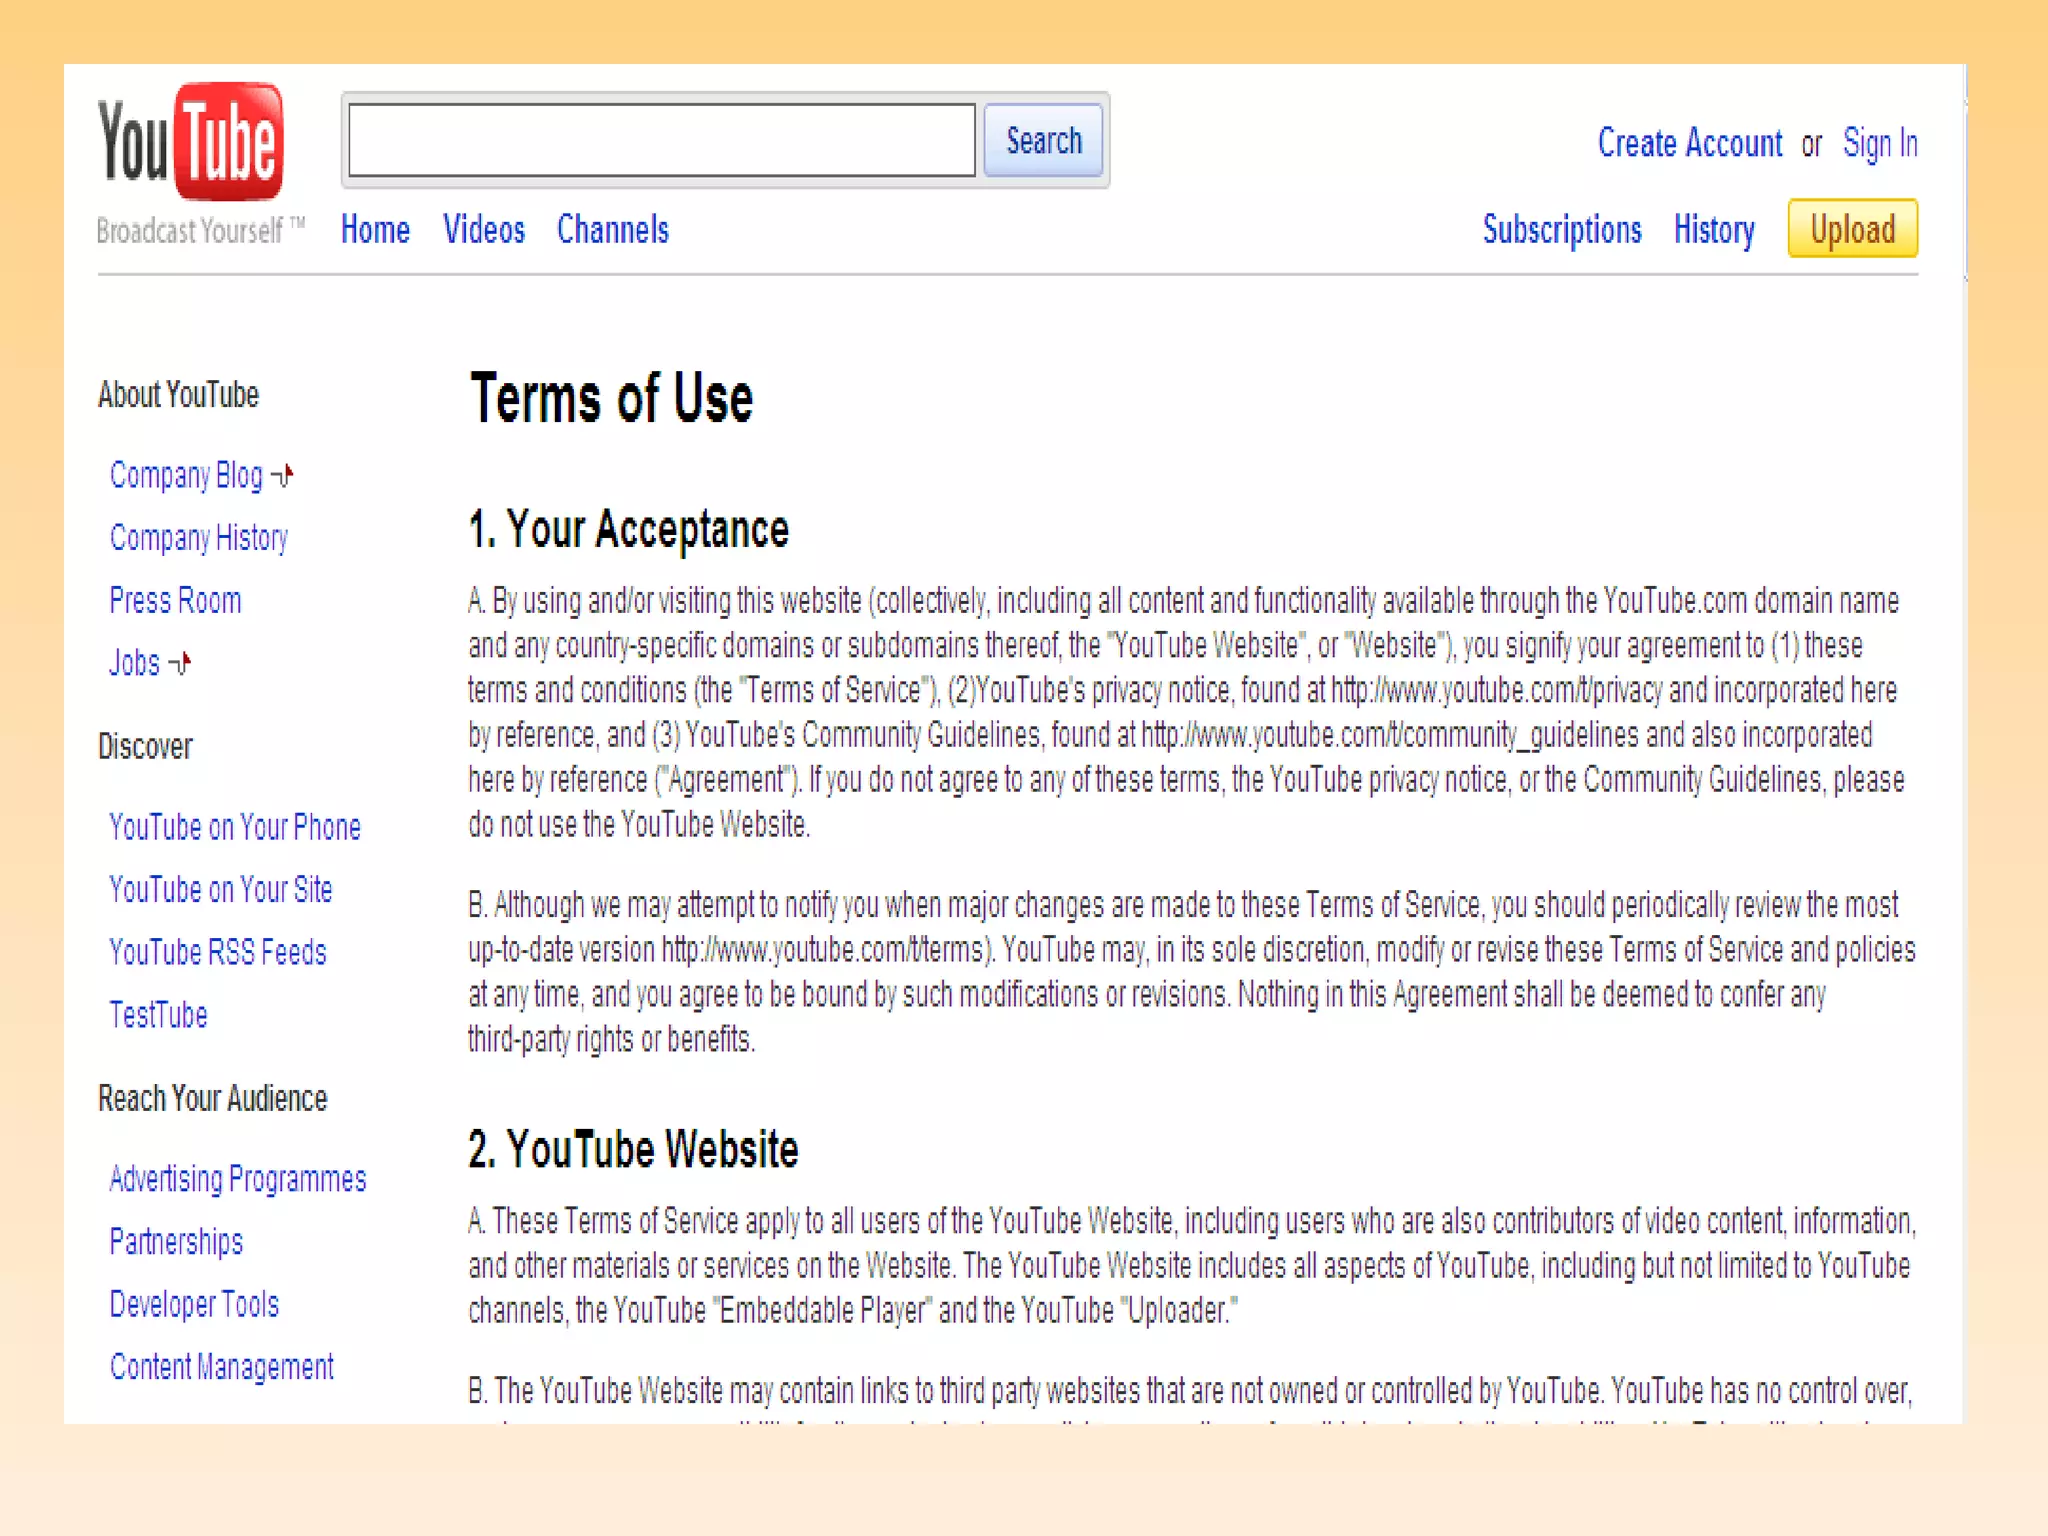Open the Channels section
This screenshot has width=2048, height=1536.
pyautogui.click(x=612, y=230)
